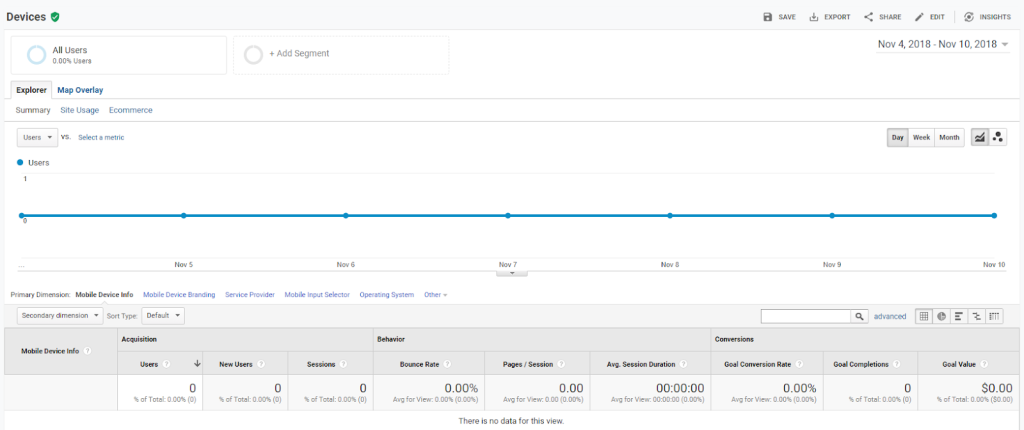Select pivot table view icon
This screenshot has width=1024, height=430.
click(995, 316)
